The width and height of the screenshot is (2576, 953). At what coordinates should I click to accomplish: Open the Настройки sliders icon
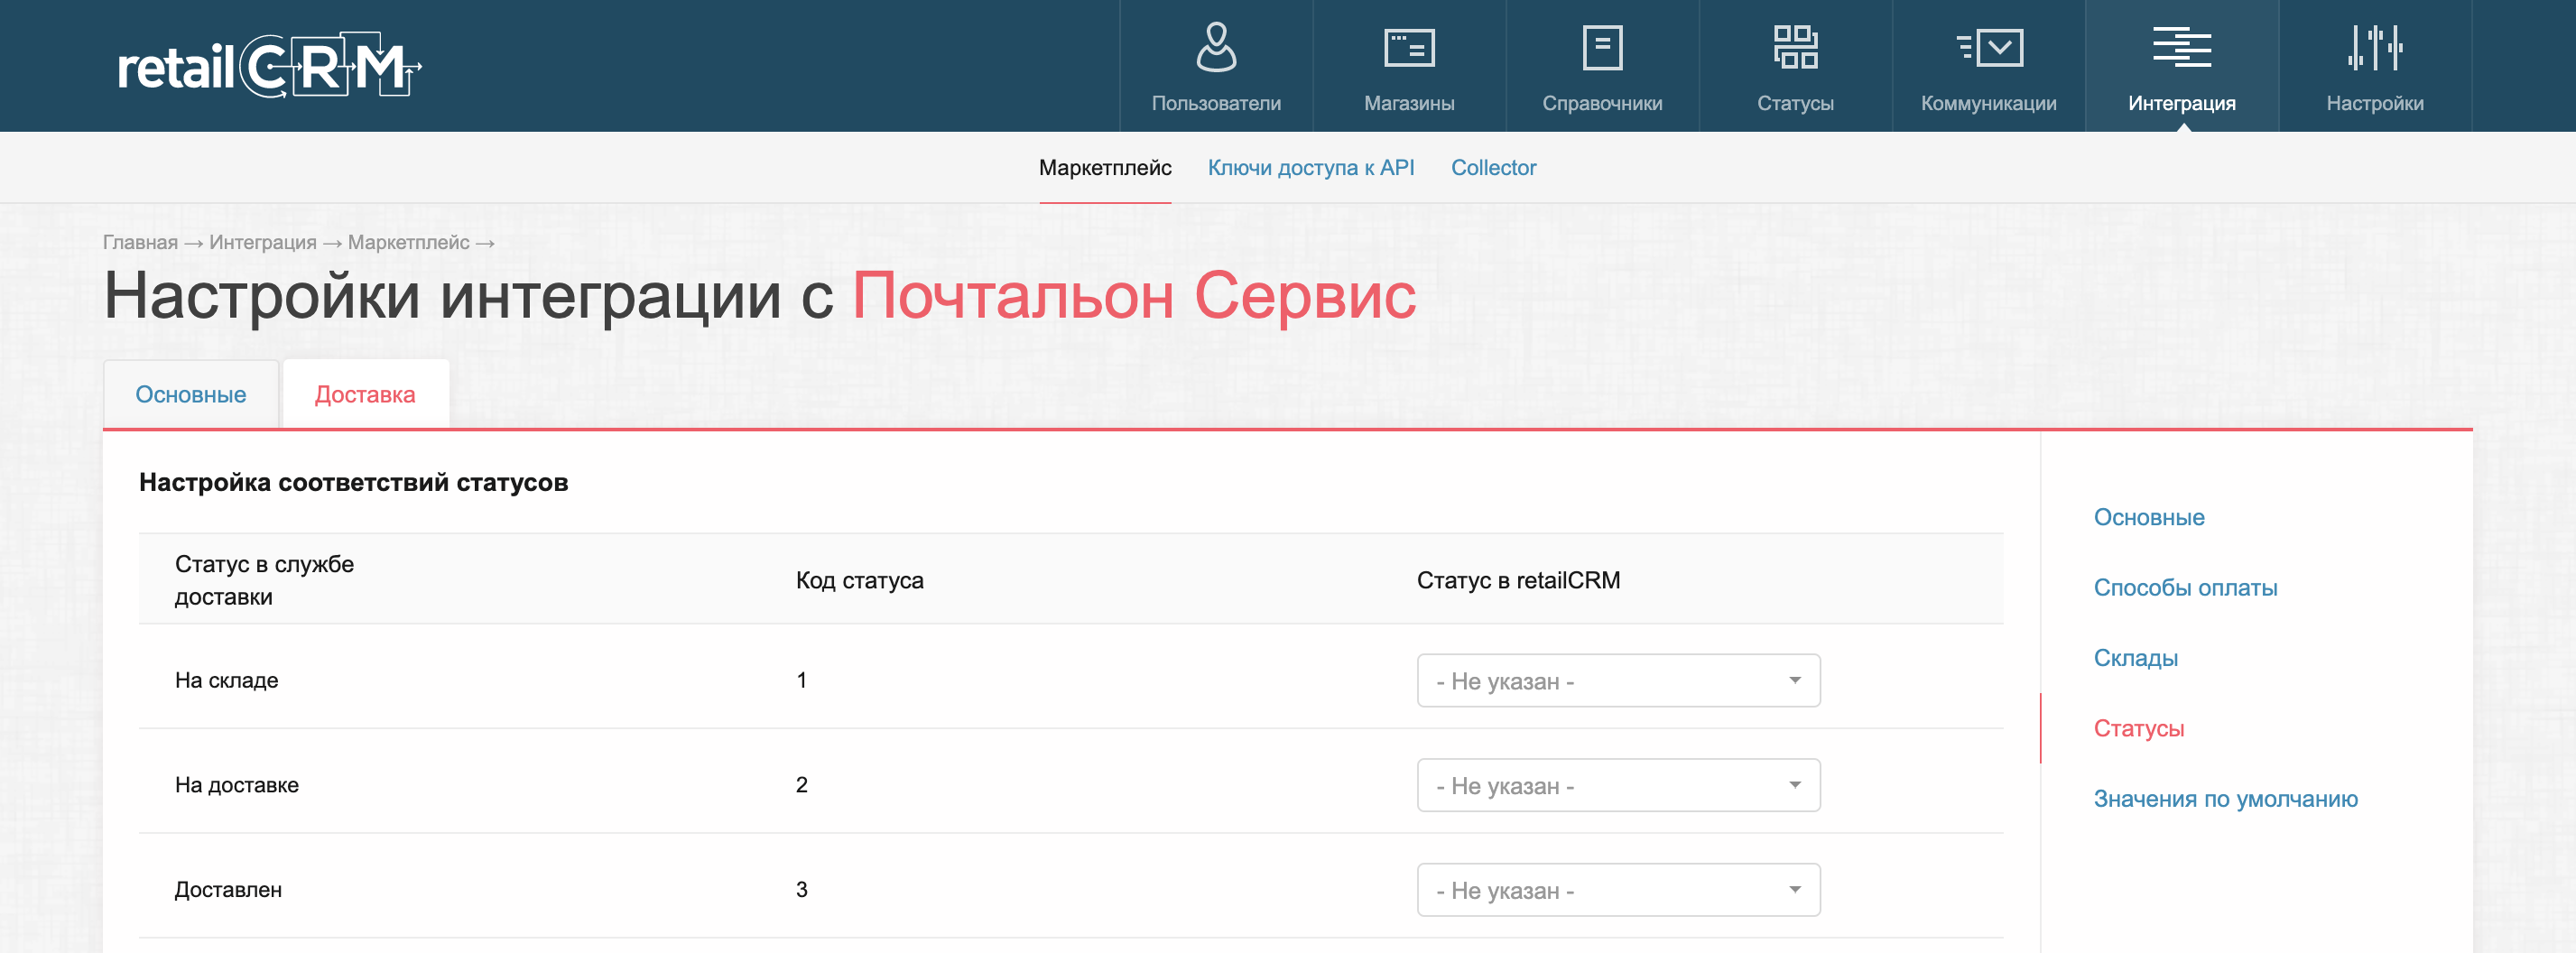point(2375,47)
